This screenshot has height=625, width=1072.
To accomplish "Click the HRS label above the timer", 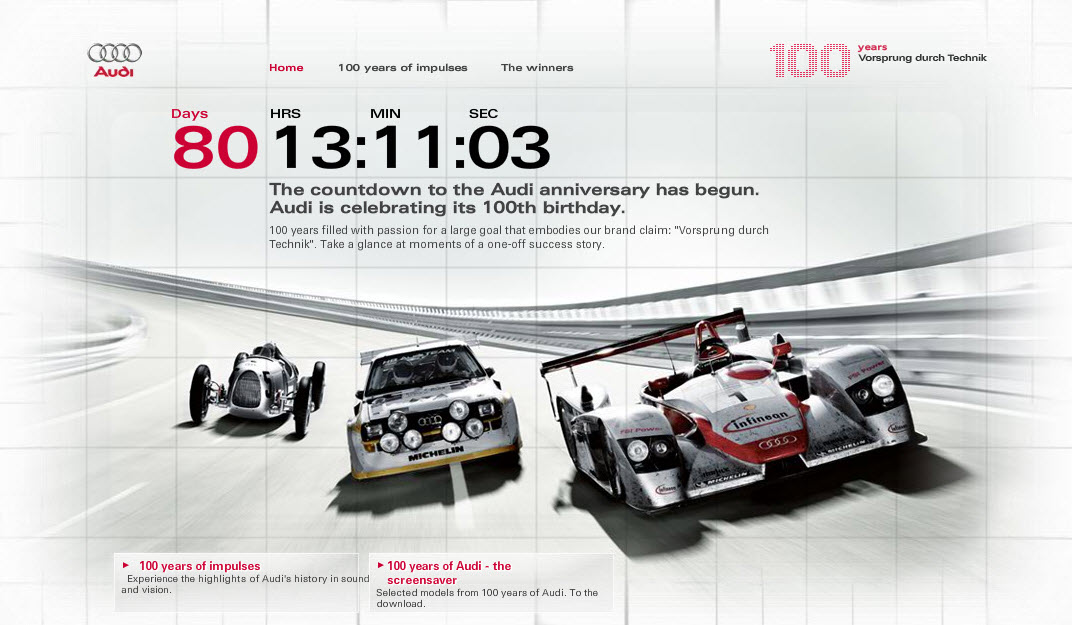I will 285,114.
